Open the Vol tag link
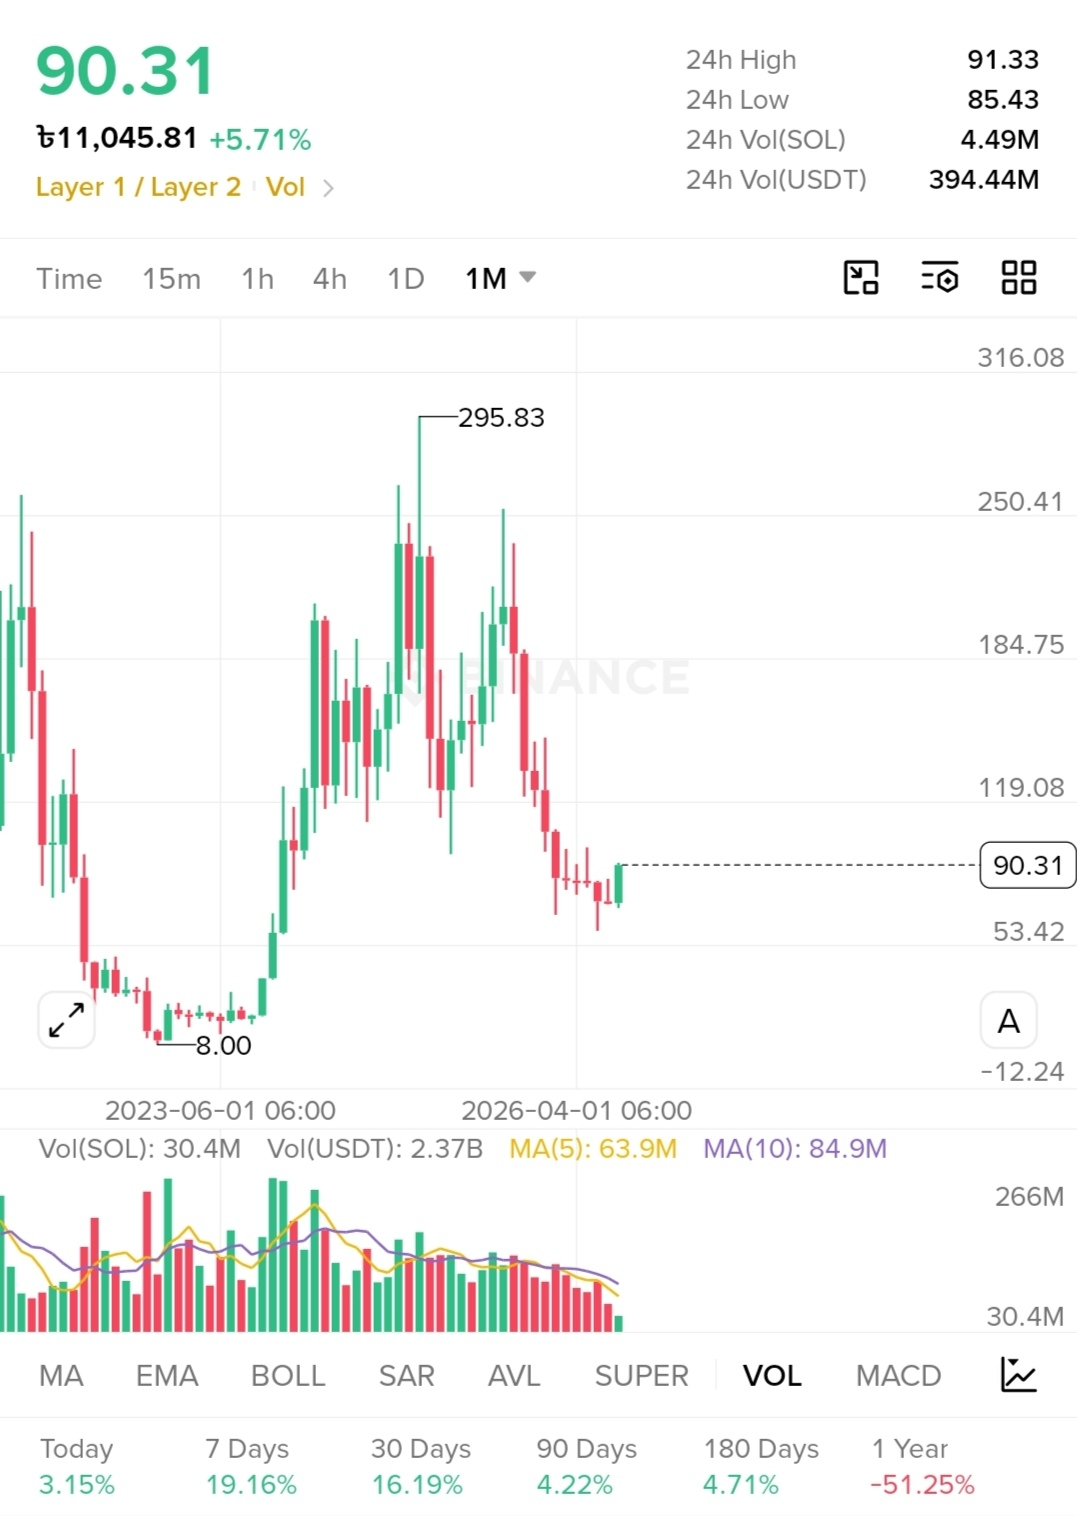Screen dimensions: 1077x1516 click(285, 187)
